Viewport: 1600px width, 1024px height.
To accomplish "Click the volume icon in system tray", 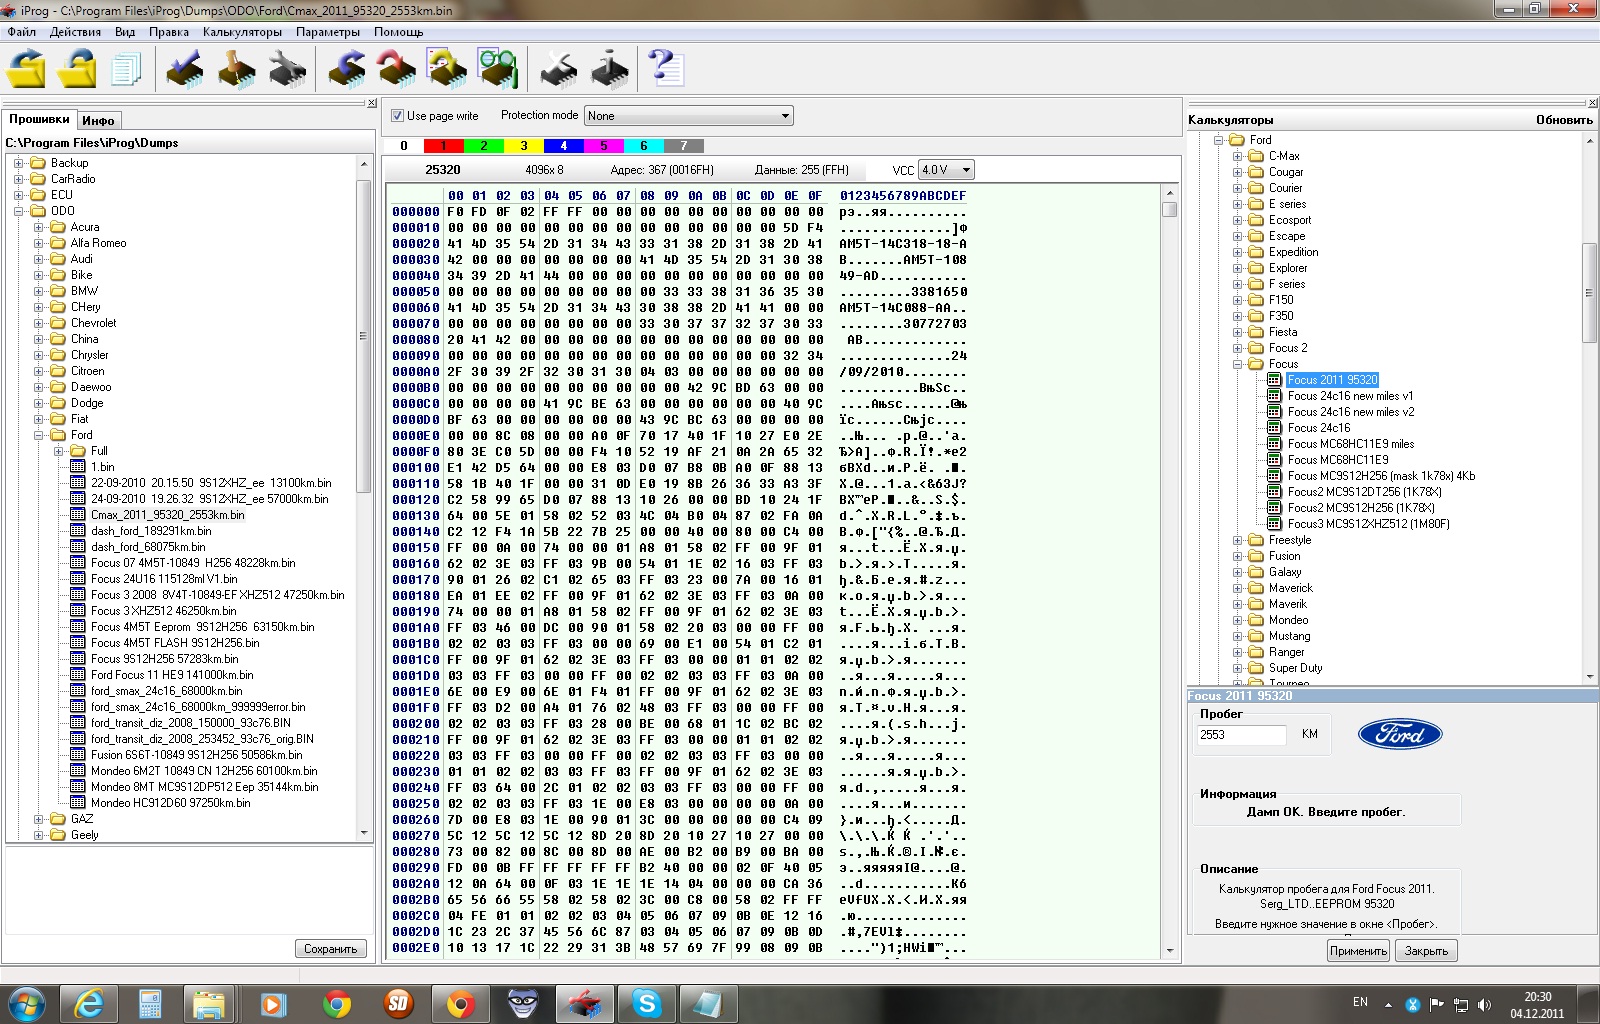I will (x=1484, y=1004).
